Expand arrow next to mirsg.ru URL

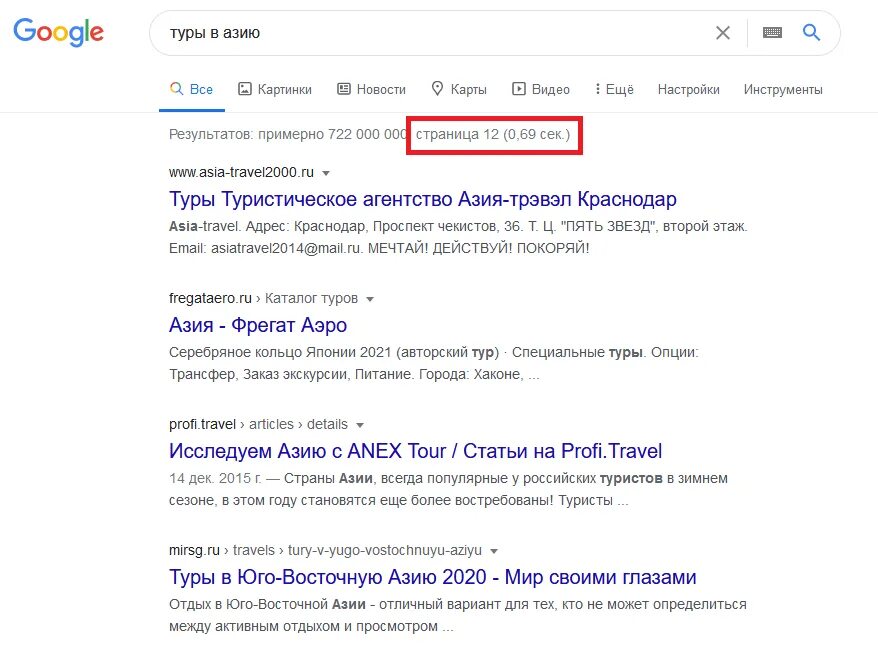[x=494, y=551]
